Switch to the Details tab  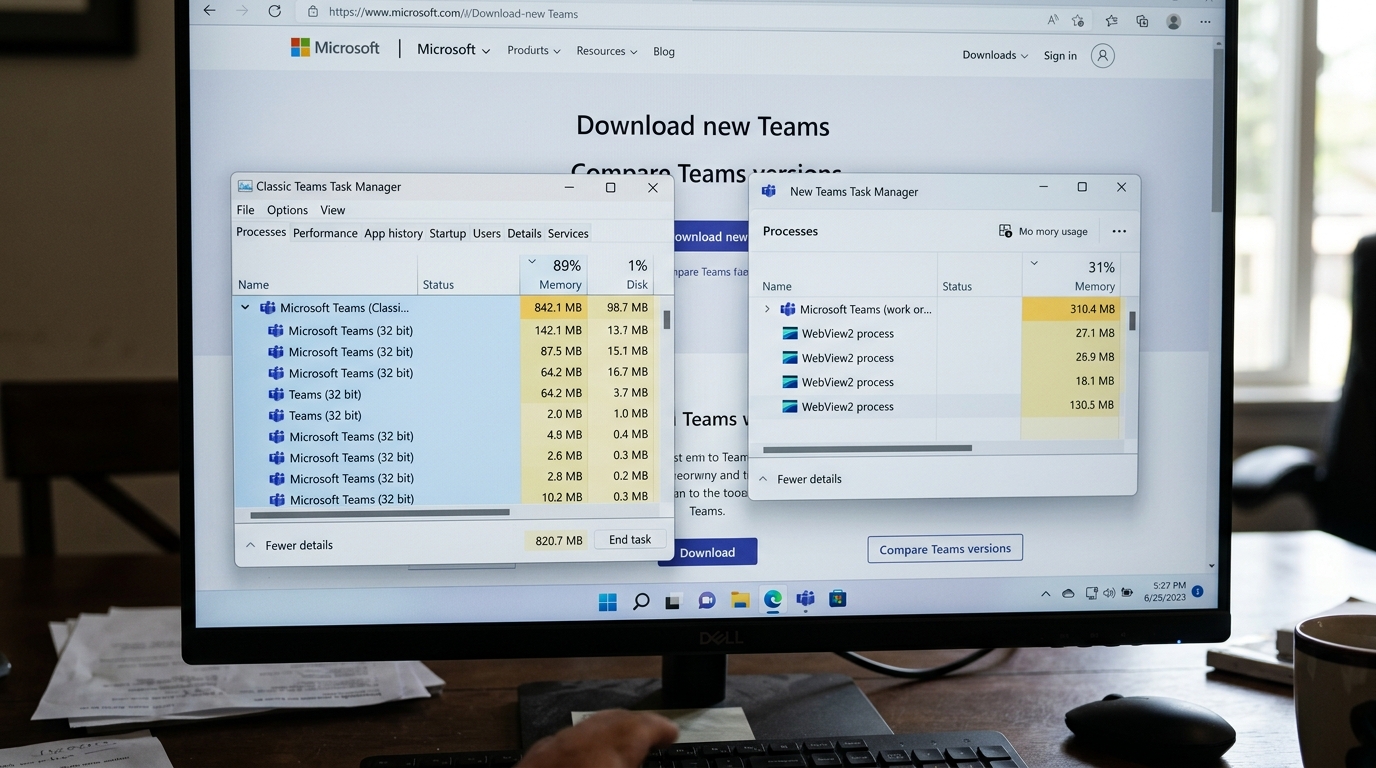(524, 233)
